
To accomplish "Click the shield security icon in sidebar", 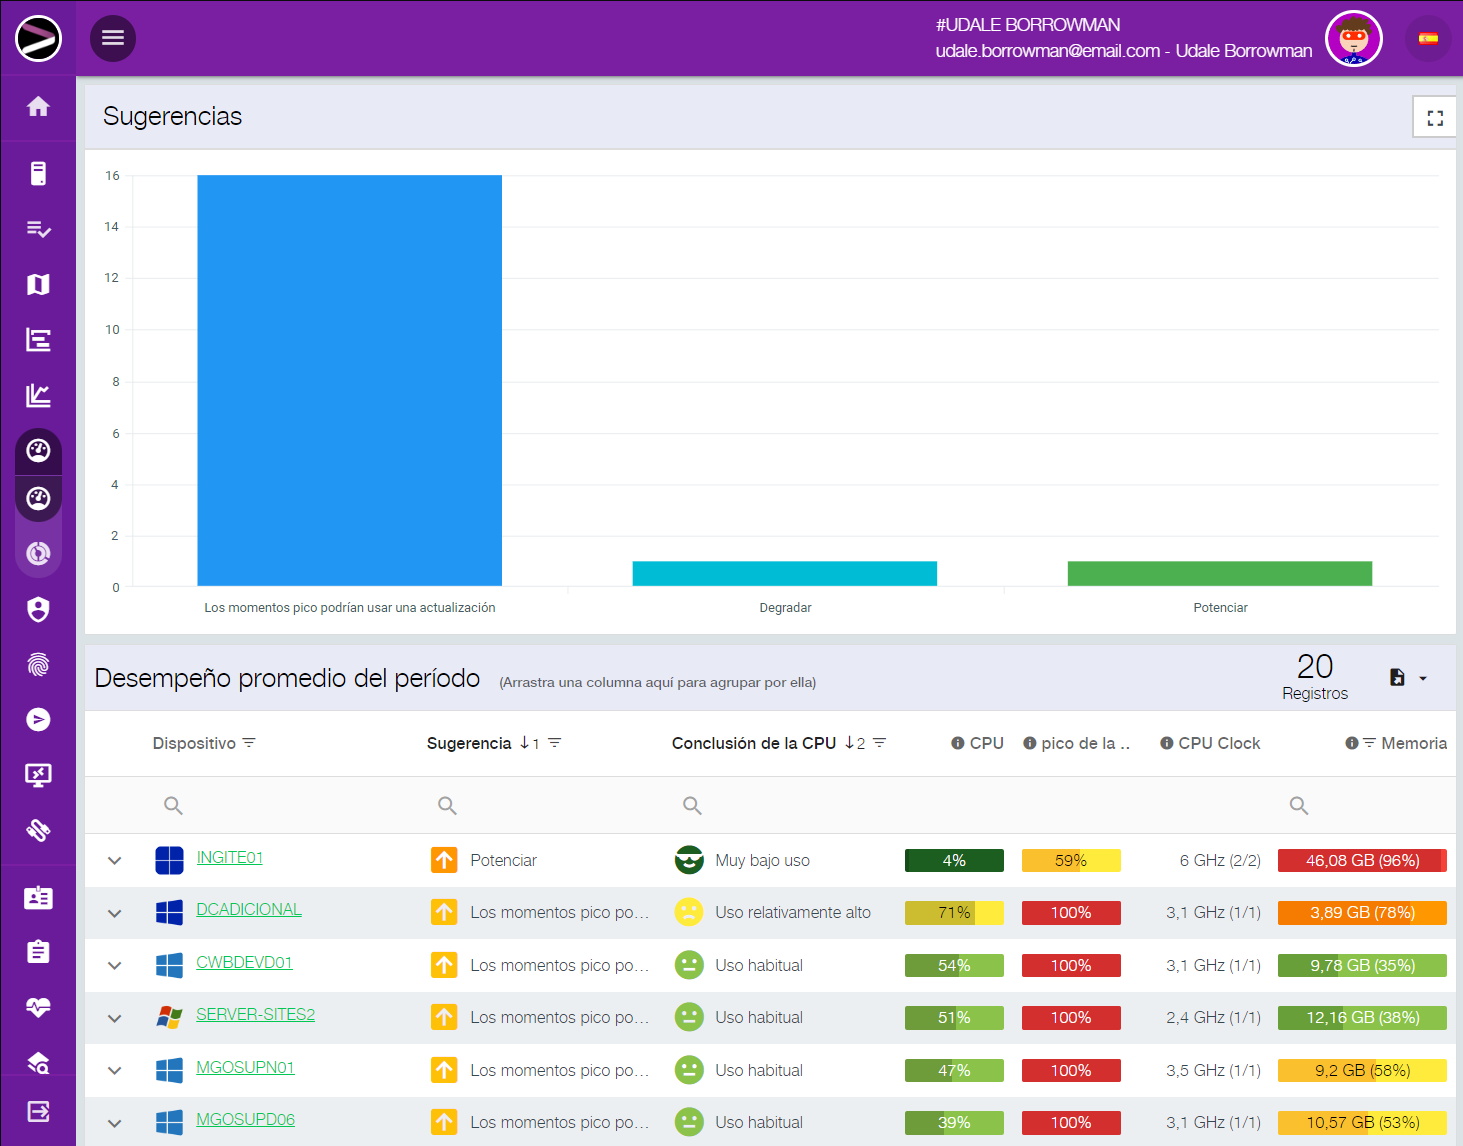I will tap(38, 610).
